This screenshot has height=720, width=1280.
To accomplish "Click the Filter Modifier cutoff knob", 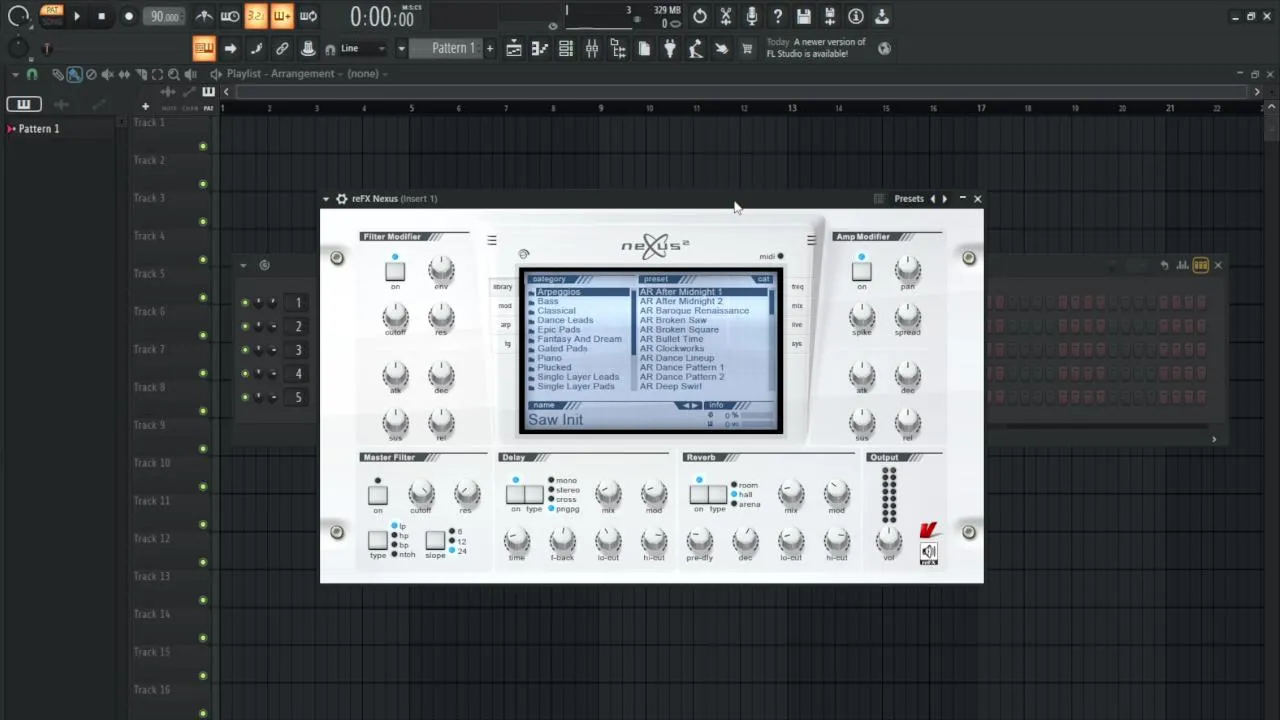I will point(395,316).
